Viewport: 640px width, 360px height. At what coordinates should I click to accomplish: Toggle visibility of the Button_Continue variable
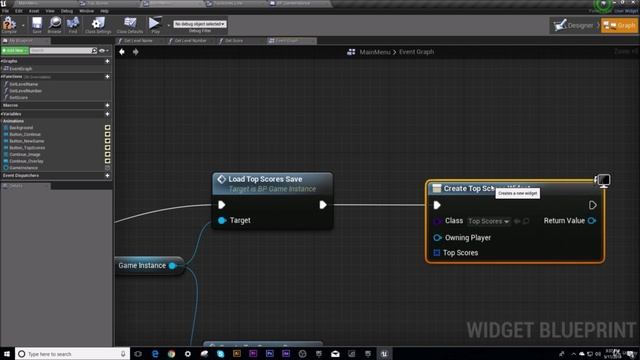point(107,134)
